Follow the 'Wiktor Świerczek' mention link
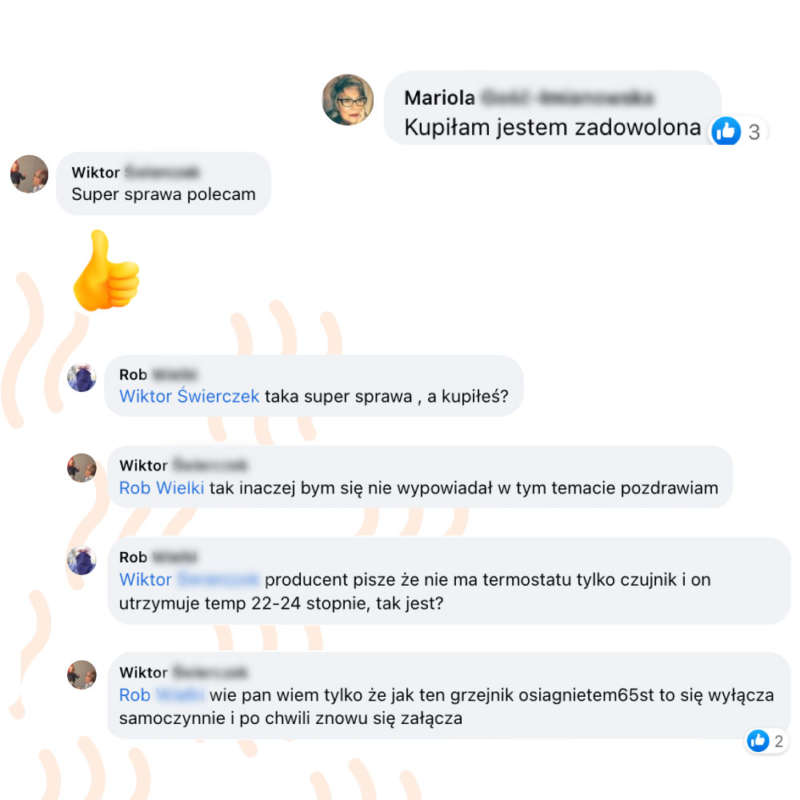The width and height of the screenshot is (800, 800). click(189, 396)
